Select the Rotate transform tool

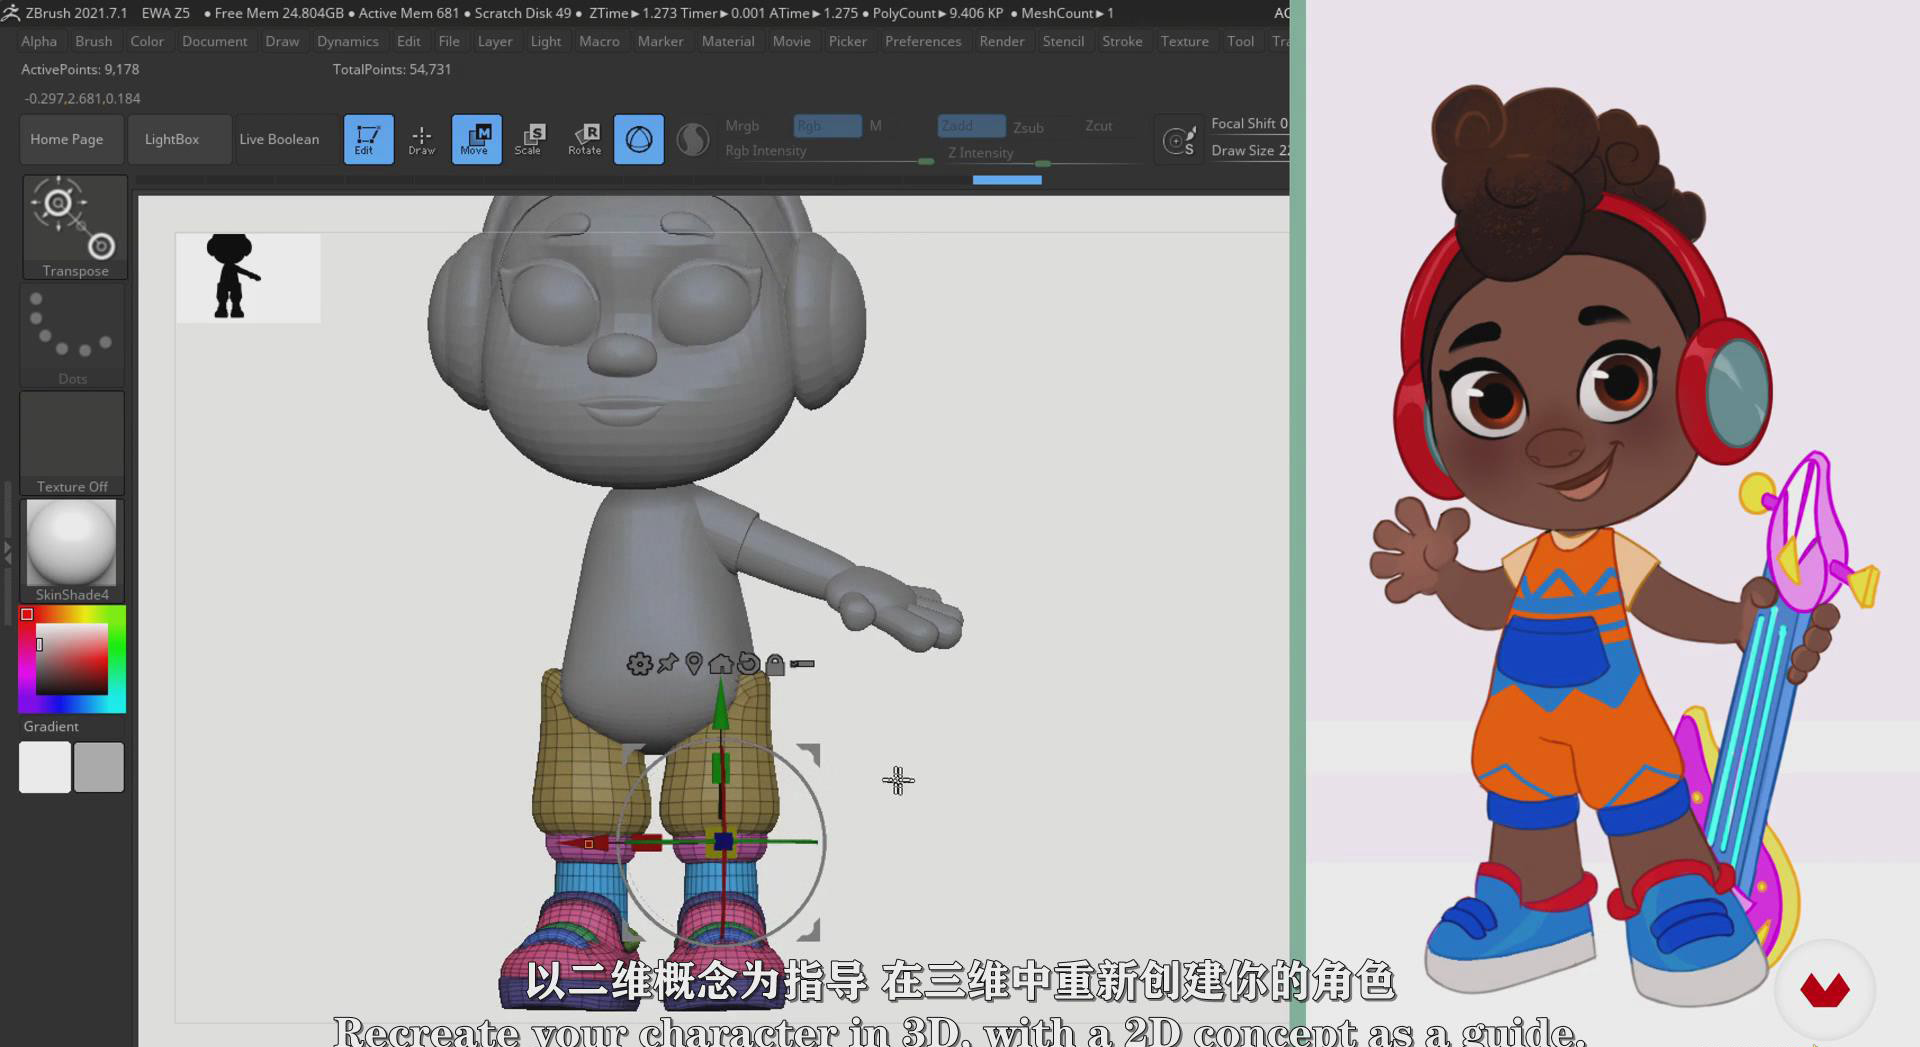584,139
